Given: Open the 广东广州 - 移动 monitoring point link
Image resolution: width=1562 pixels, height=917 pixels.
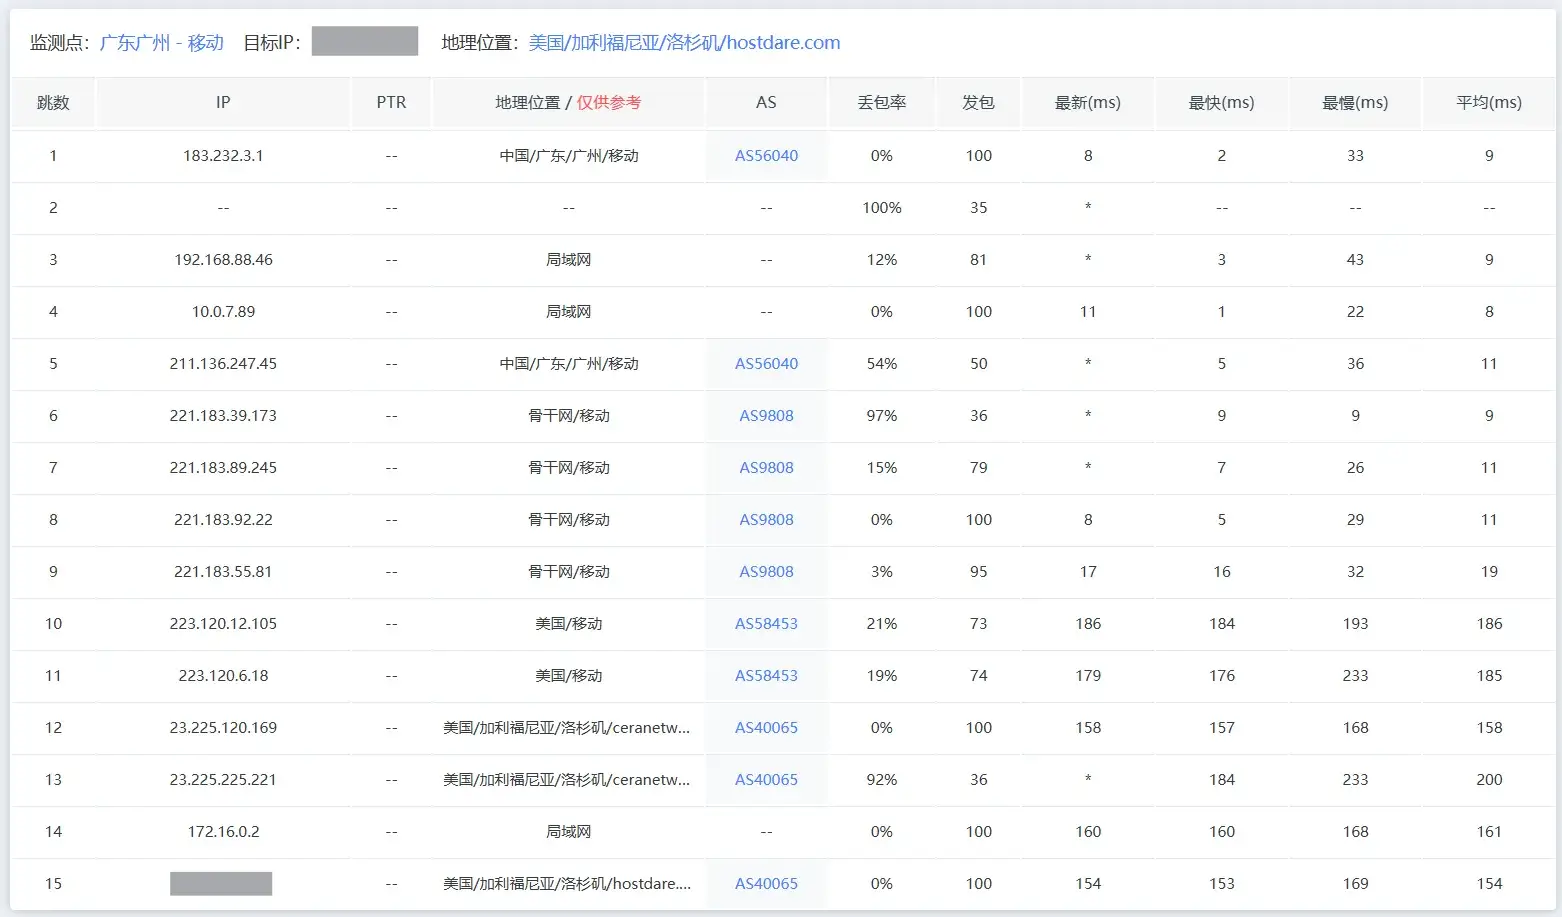Looking at the screenshot, I should coord(162,43).
